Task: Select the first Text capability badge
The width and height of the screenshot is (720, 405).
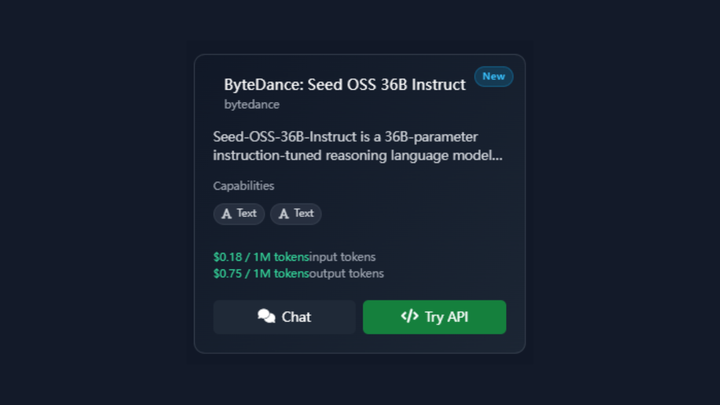Action: pyautogui.click(x=239, y=214)
